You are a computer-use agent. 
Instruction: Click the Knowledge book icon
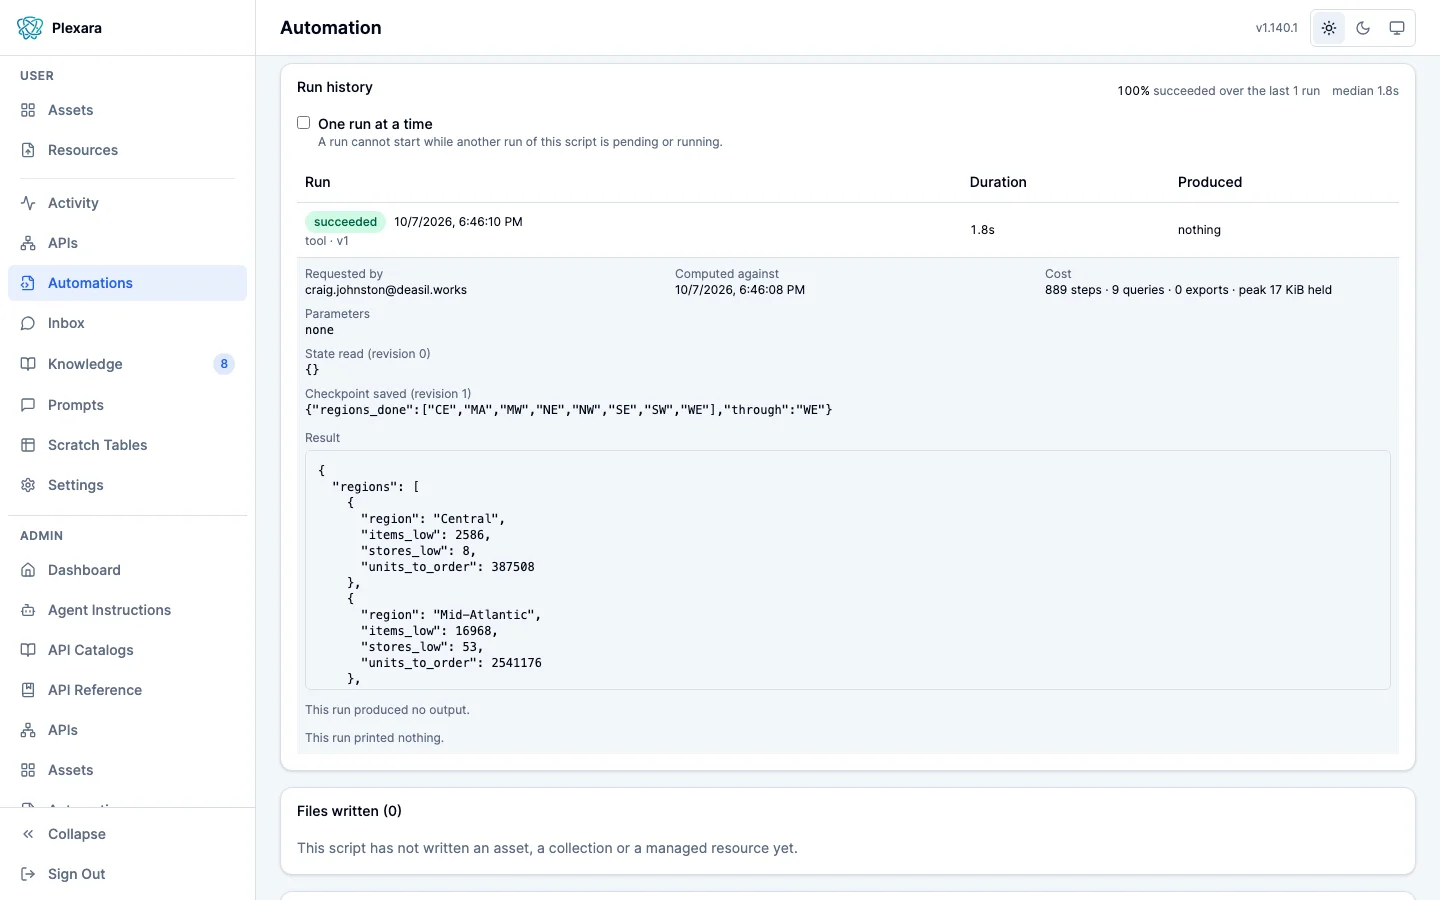coord(28,364)
